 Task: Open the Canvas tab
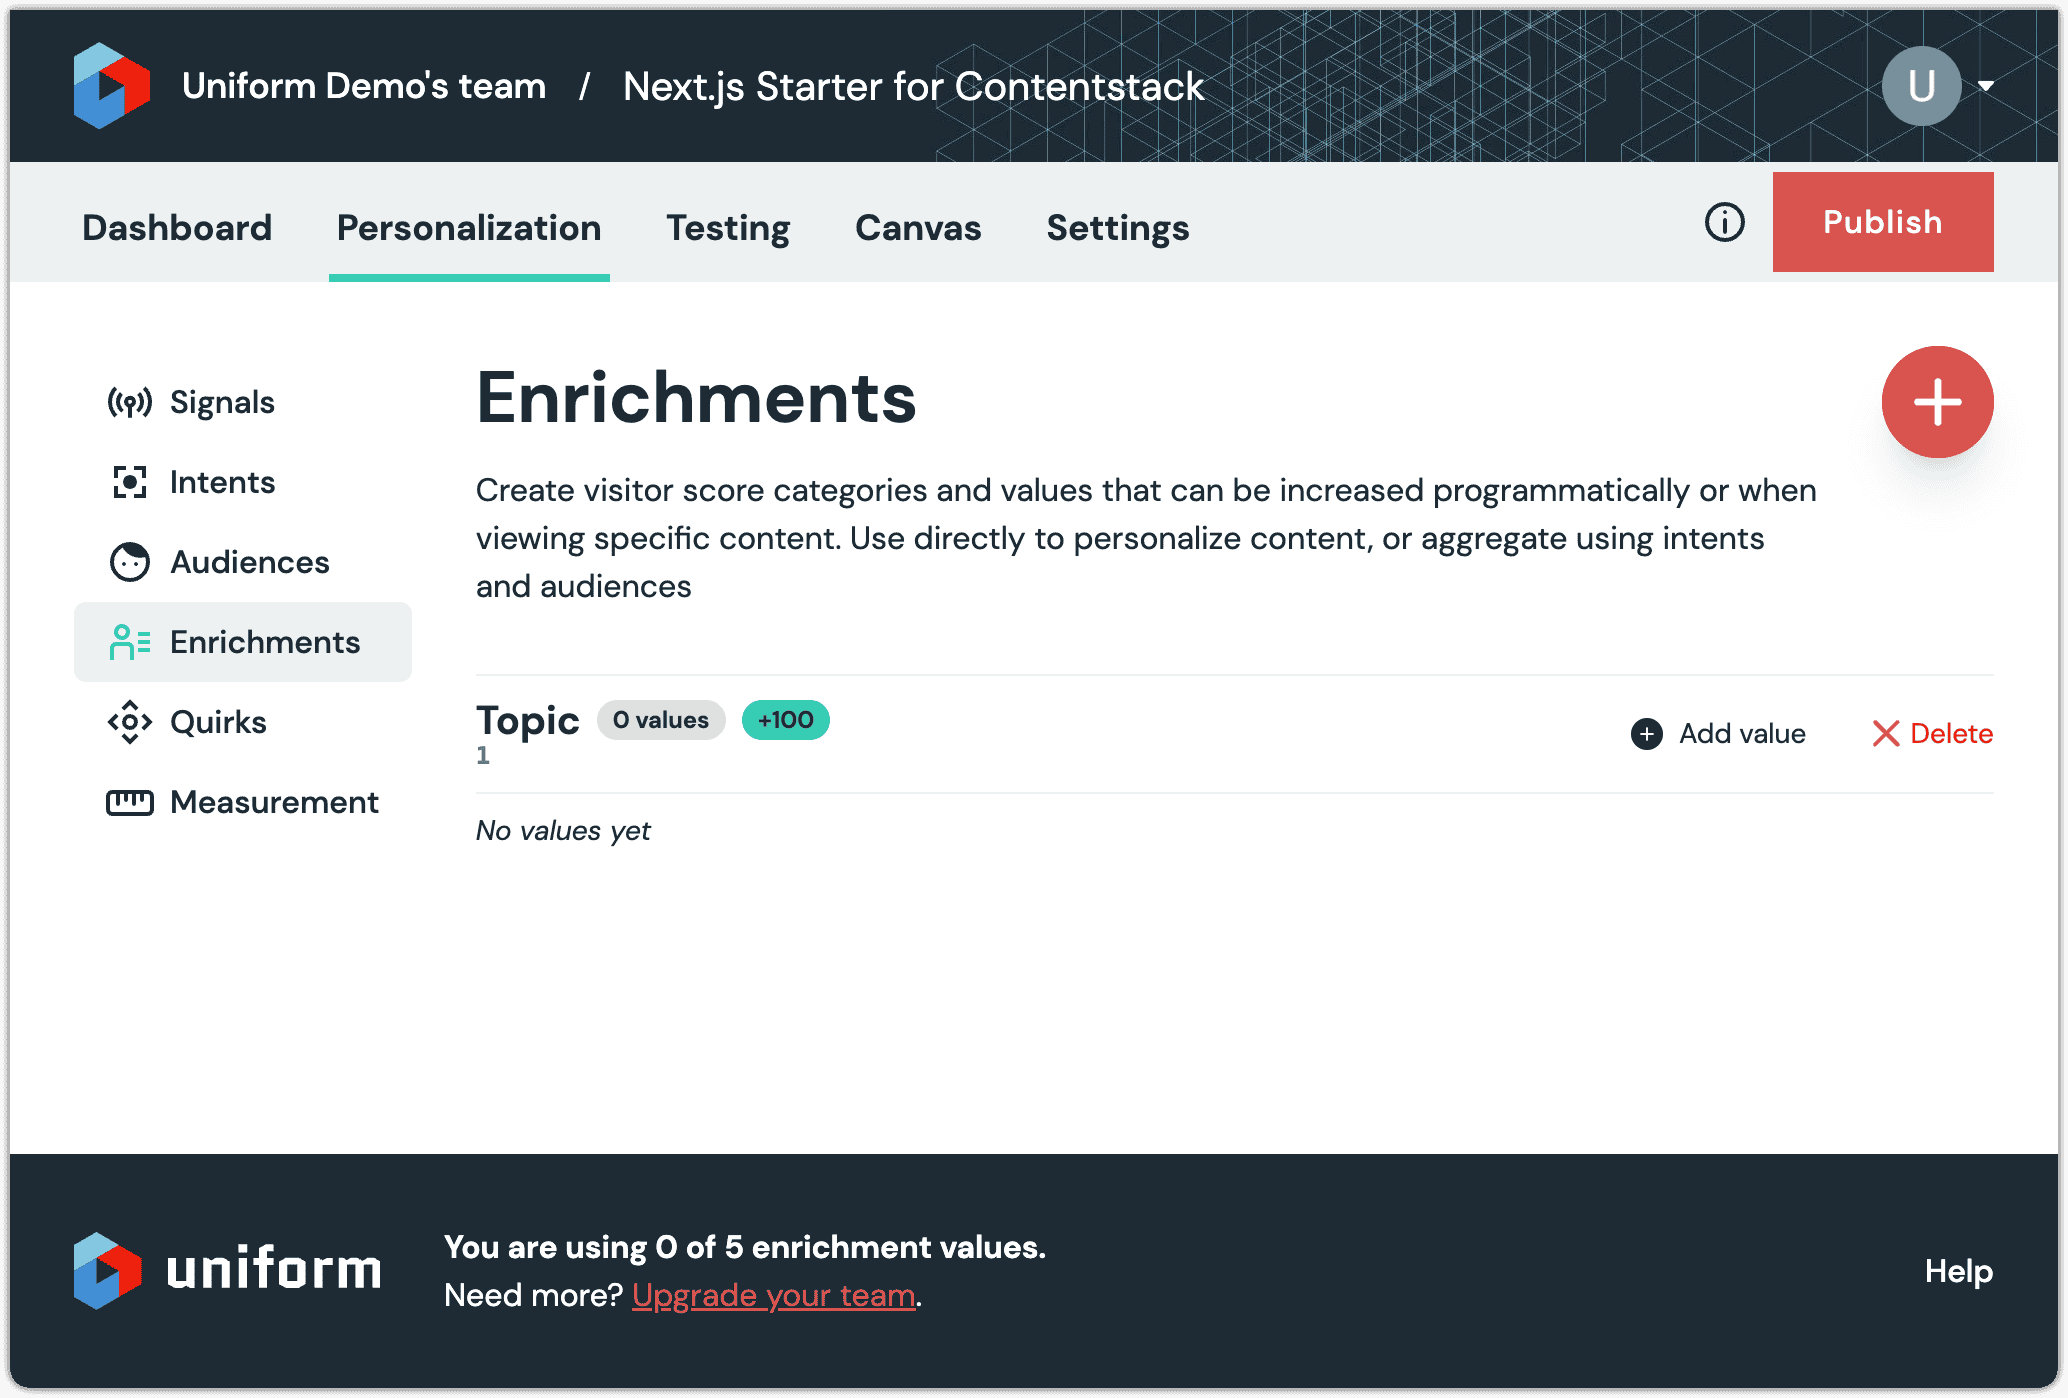coord(917,228)
